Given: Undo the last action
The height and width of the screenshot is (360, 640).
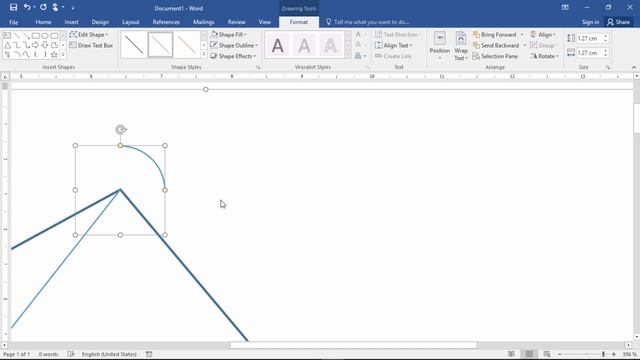Looking at the screenshot, I should click(x=27, y=7).
